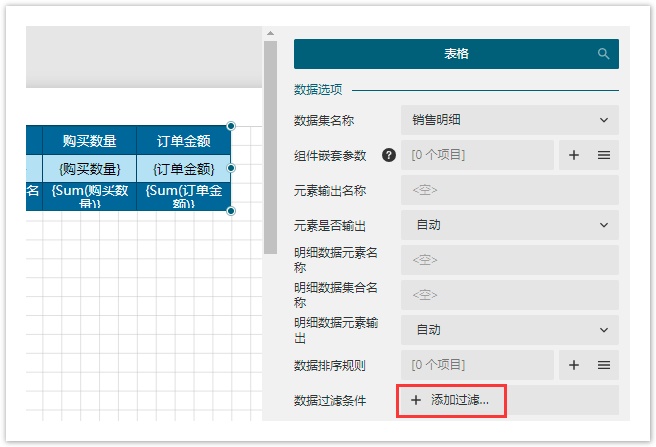Image resolution: width=656 pixels, height=447 pixels.
Task: Click the vertical scrollbar thumb in designer
Action: pos(270,147)
